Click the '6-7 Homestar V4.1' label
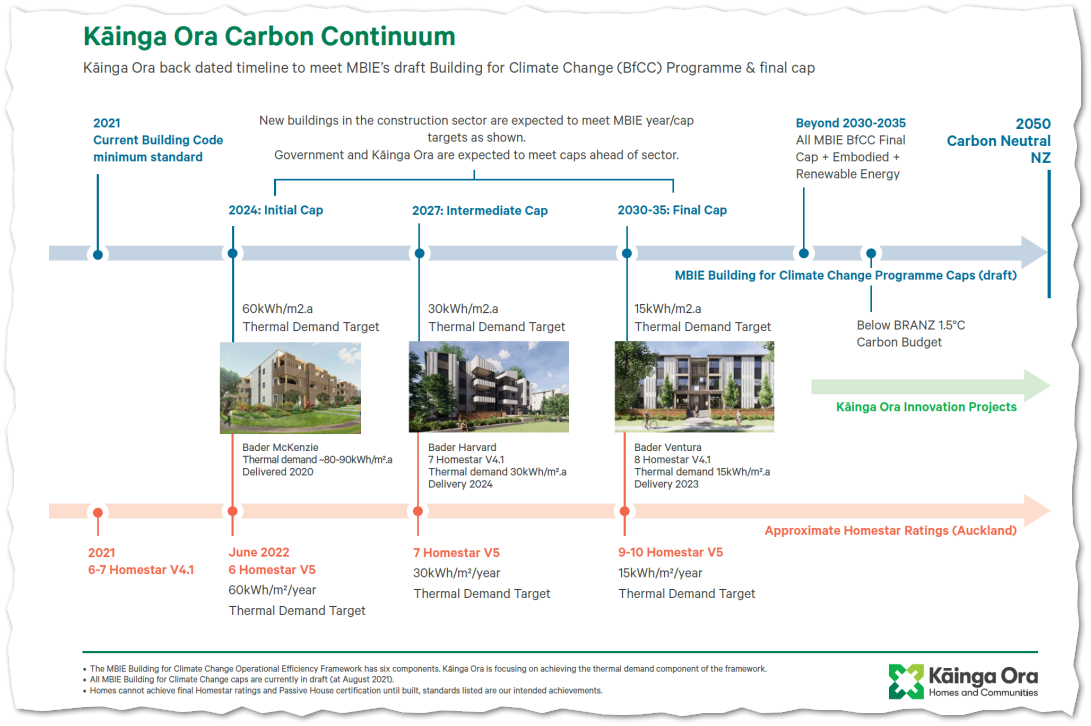This screenshot has width=1091, height=726. click(141, 569)
